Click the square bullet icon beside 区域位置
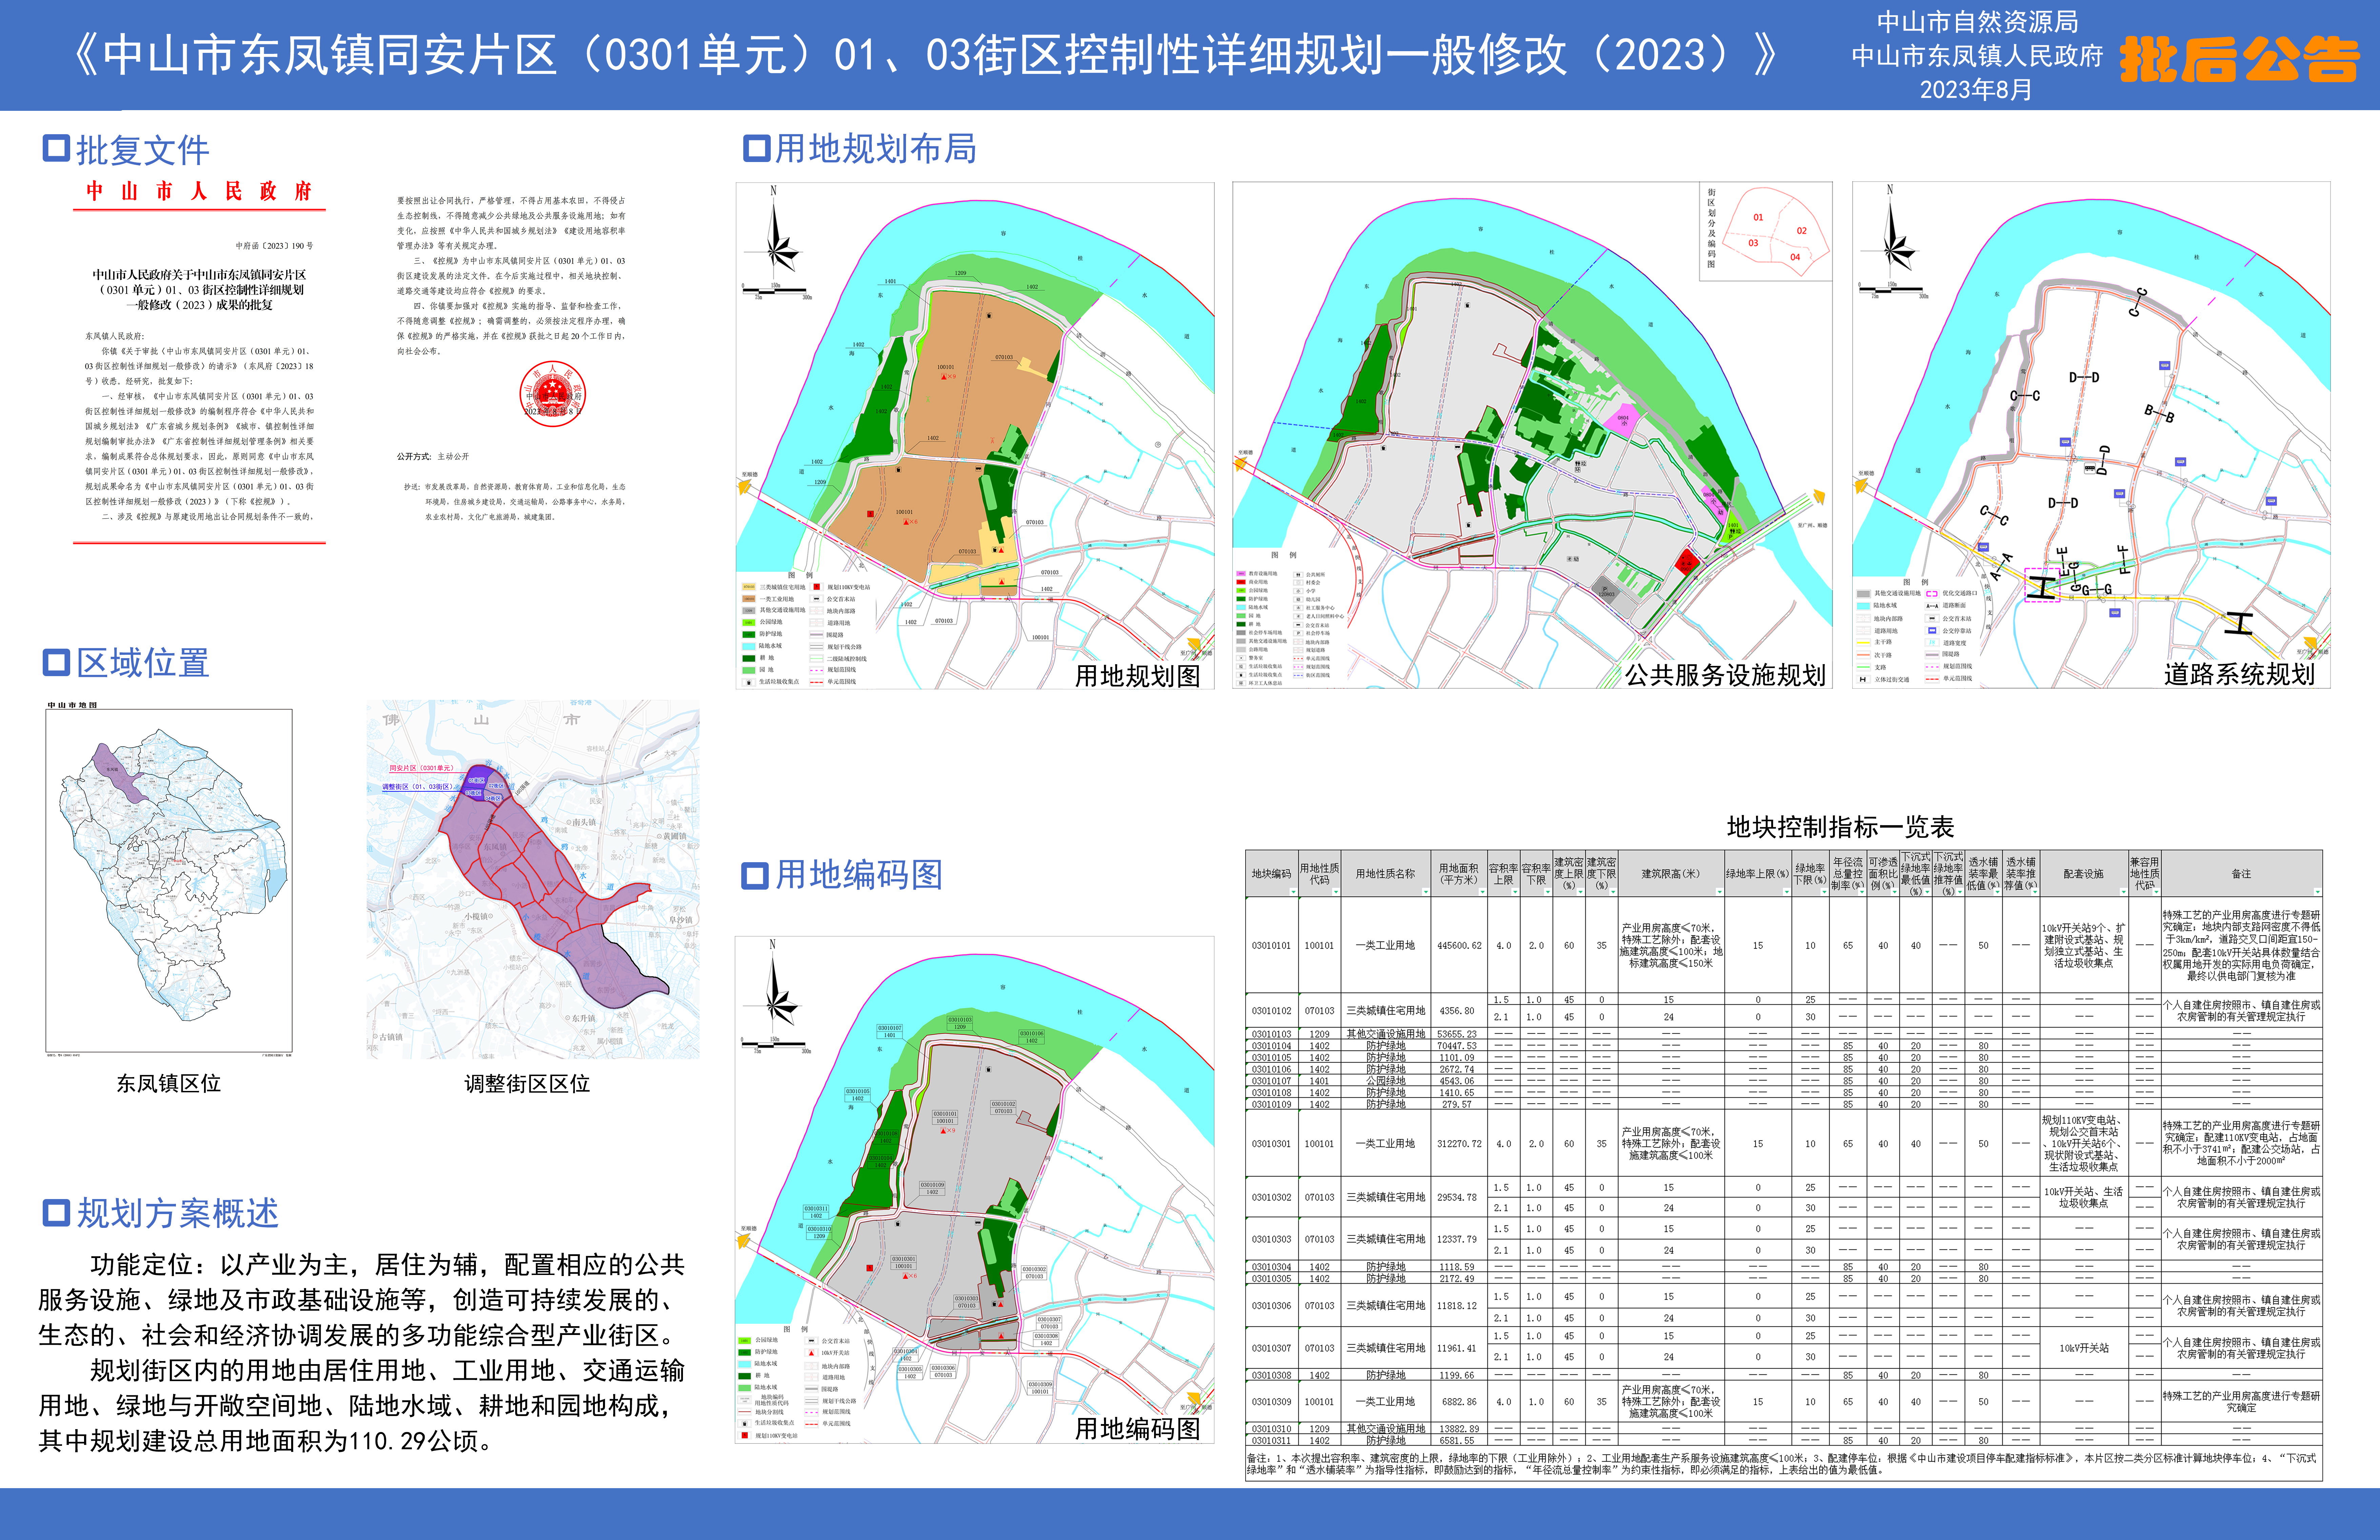Screen dimensions: 2380x1540 click(x=56, y=662)
